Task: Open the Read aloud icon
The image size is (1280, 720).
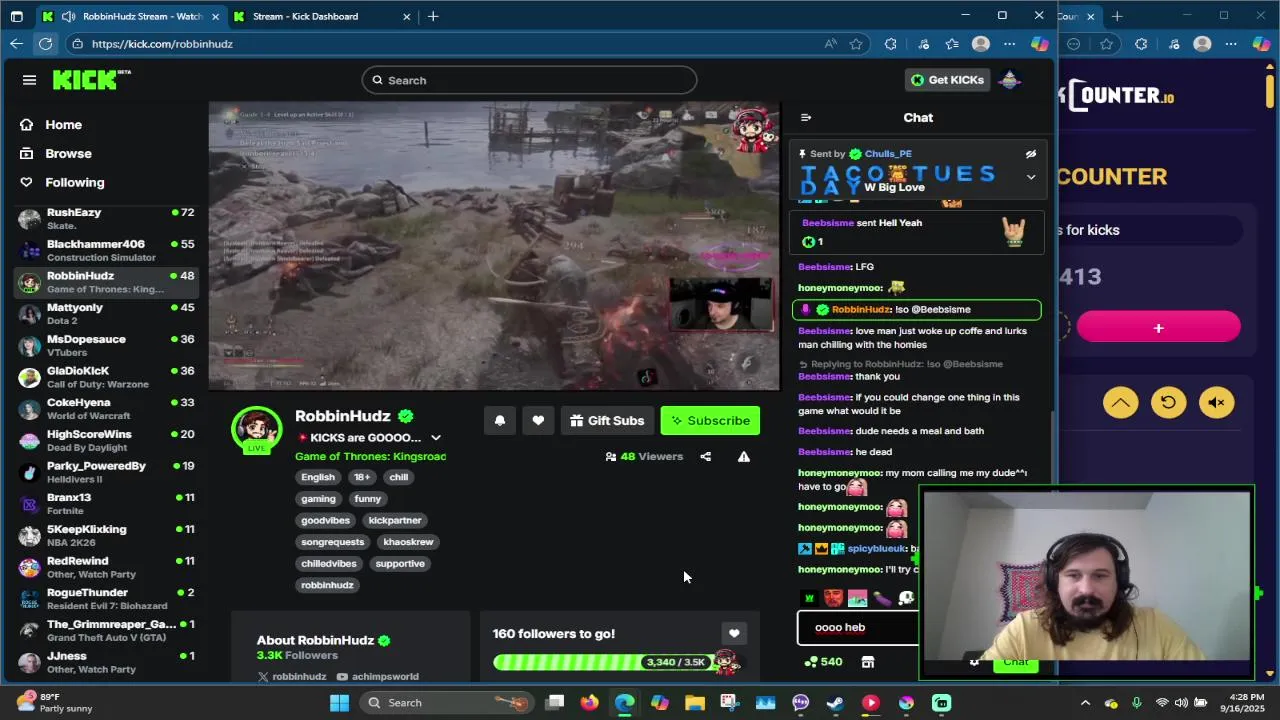Action: pos(830,44)
